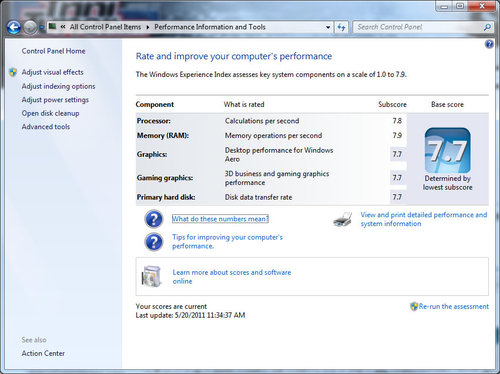Click the question icon beside Tips for improving

[154, 242]
